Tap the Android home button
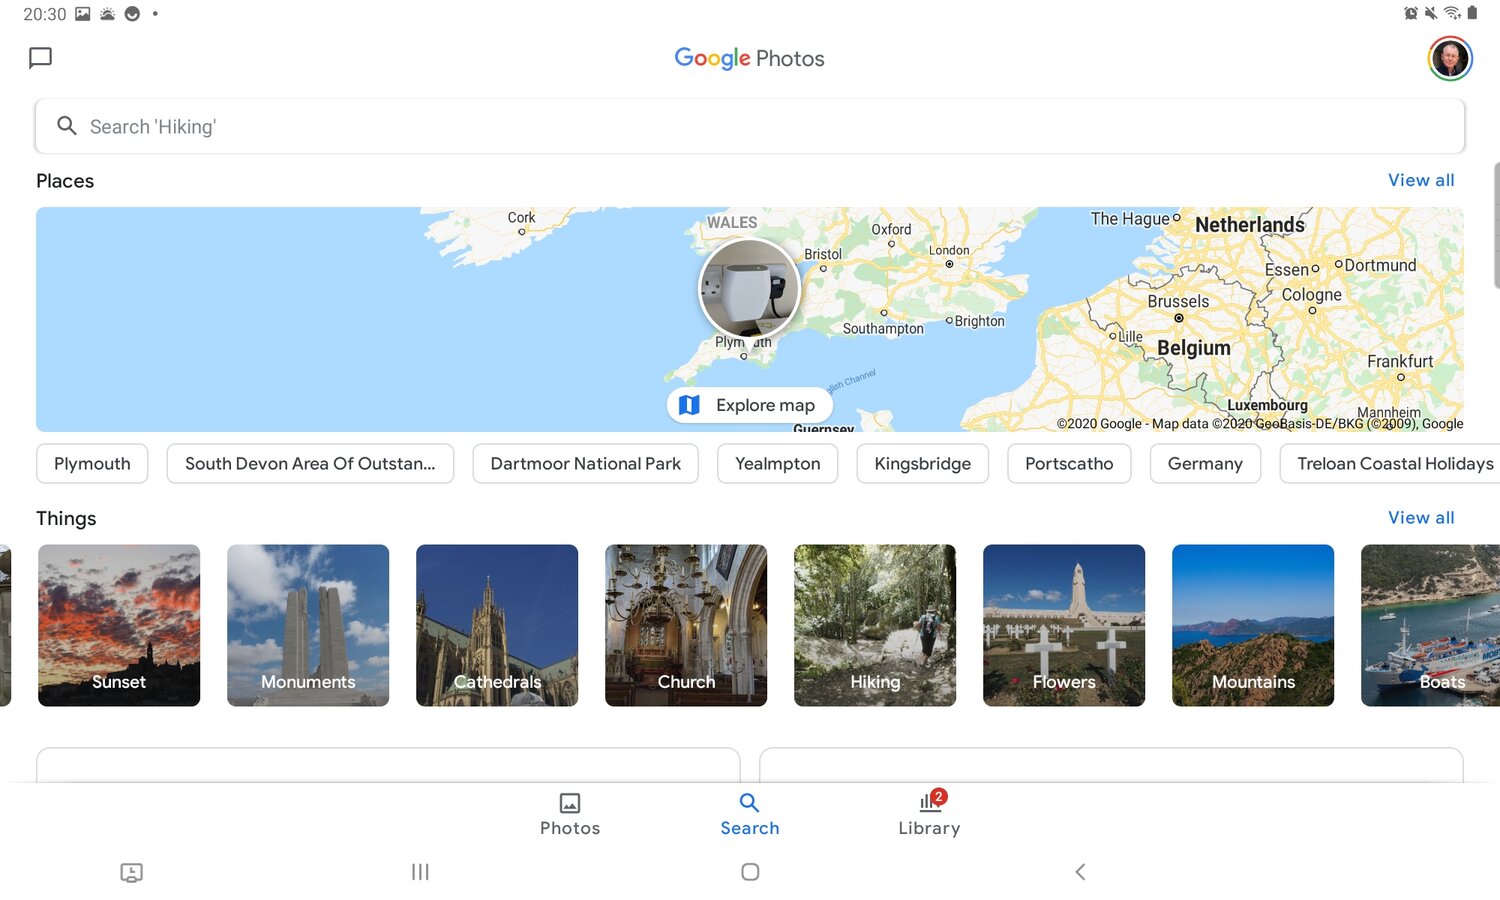Image resolution: width=1500 pixels, height=900 pixels. 750,872
